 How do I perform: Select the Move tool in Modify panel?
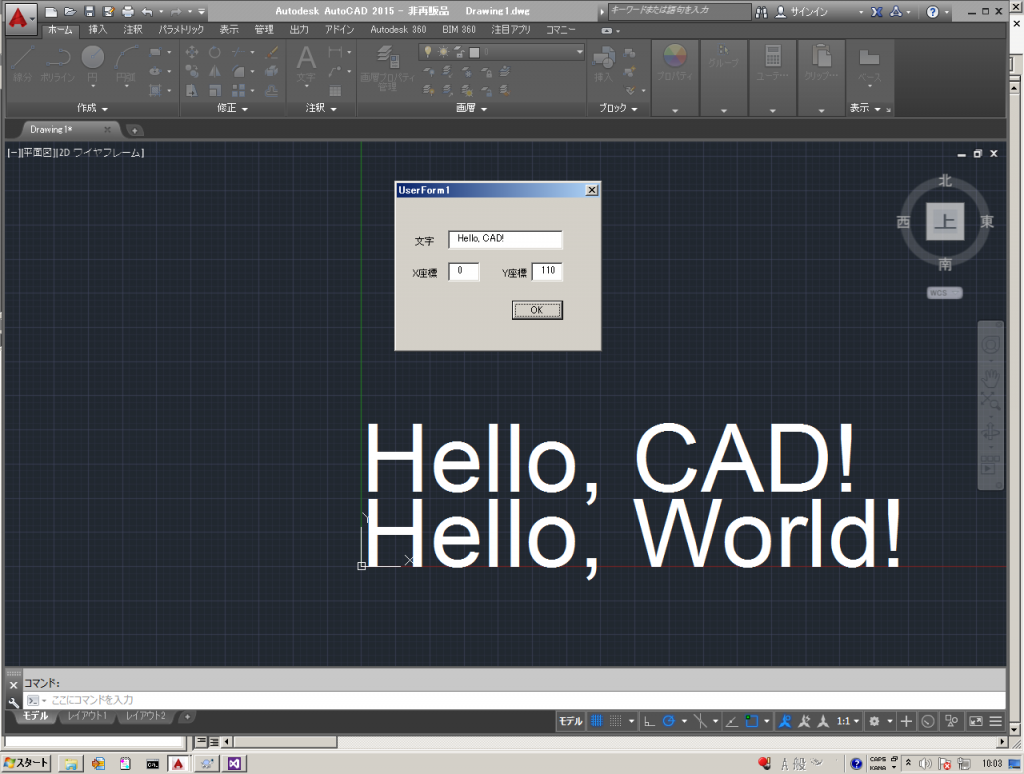tap(192, 52)
